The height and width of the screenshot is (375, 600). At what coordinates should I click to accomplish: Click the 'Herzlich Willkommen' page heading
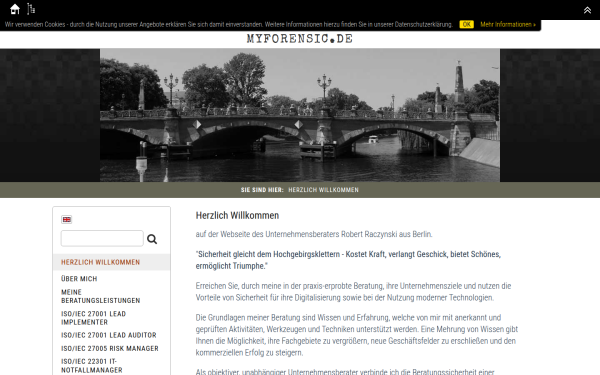point(237,215)
